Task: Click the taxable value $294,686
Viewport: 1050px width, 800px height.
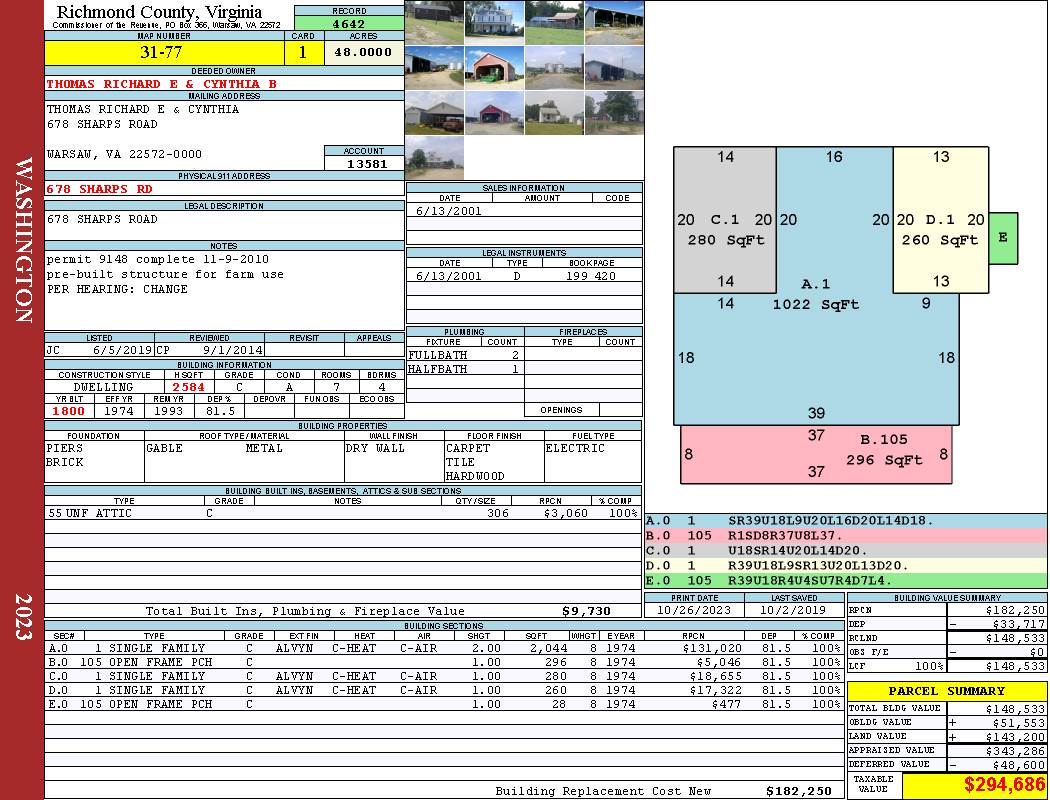Action: [1004, 784]
